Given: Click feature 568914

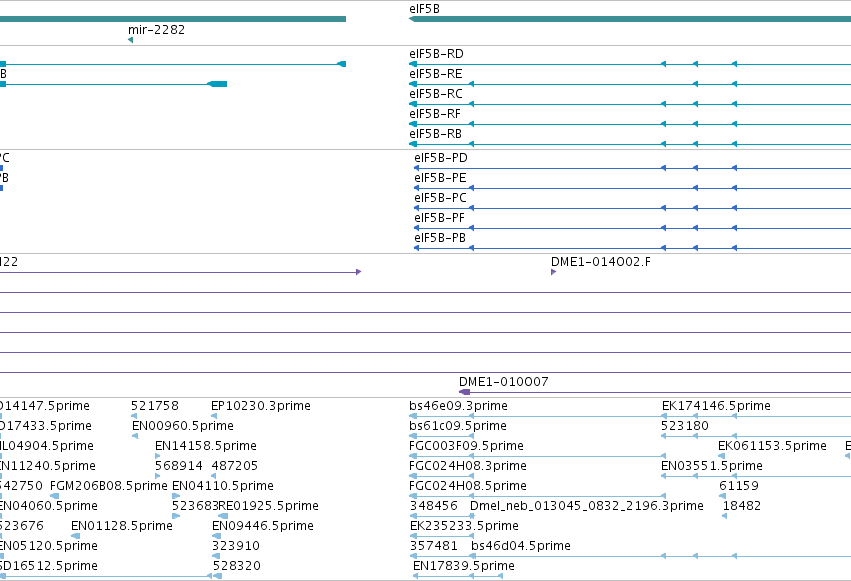Looking at the screenshot, I should (179, 466).
